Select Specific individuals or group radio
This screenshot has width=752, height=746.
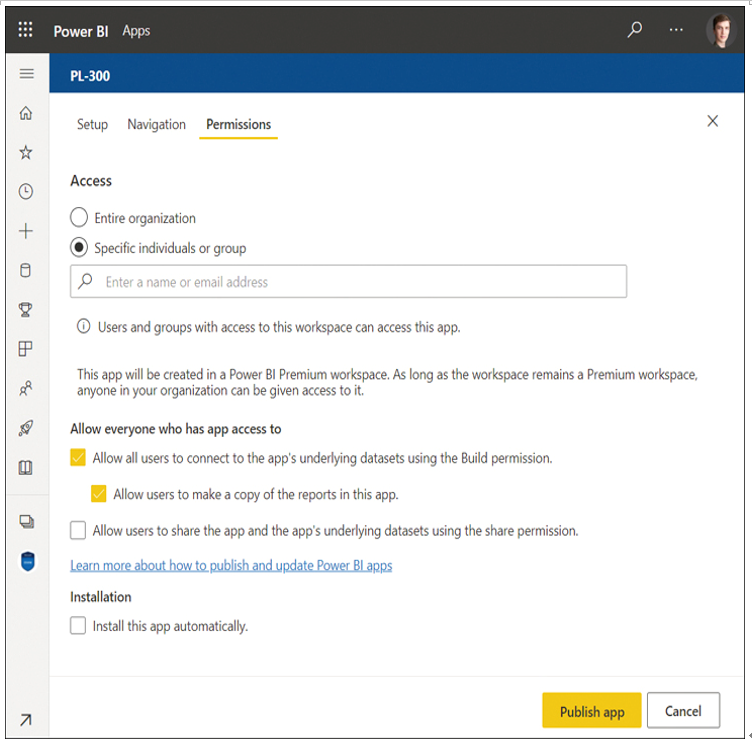[79, 248]
